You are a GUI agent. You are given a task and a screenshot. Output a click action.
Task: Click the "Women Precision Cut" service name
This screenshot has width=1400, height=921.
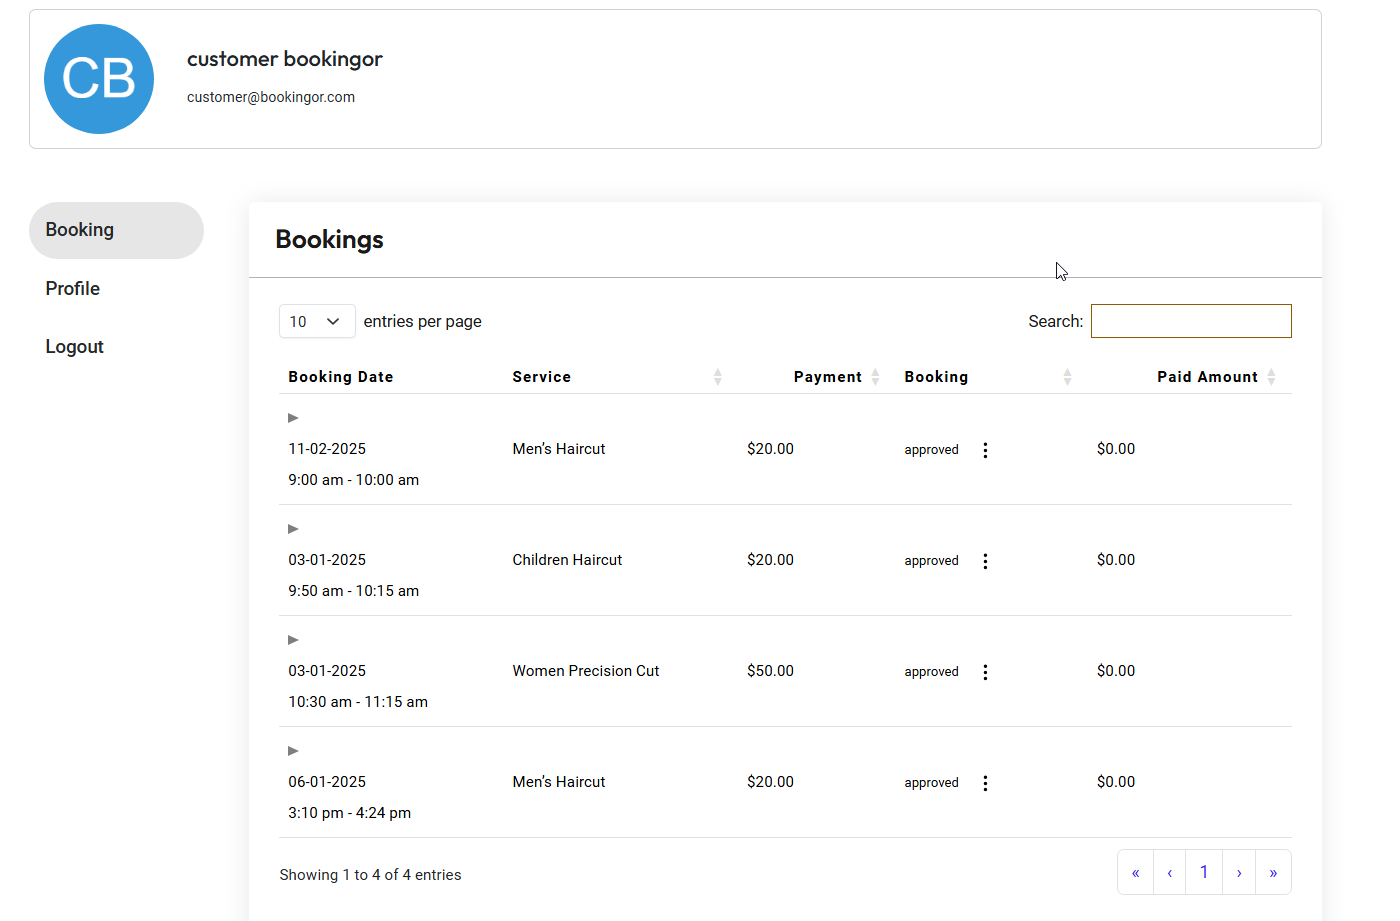(x=586, y=671)
